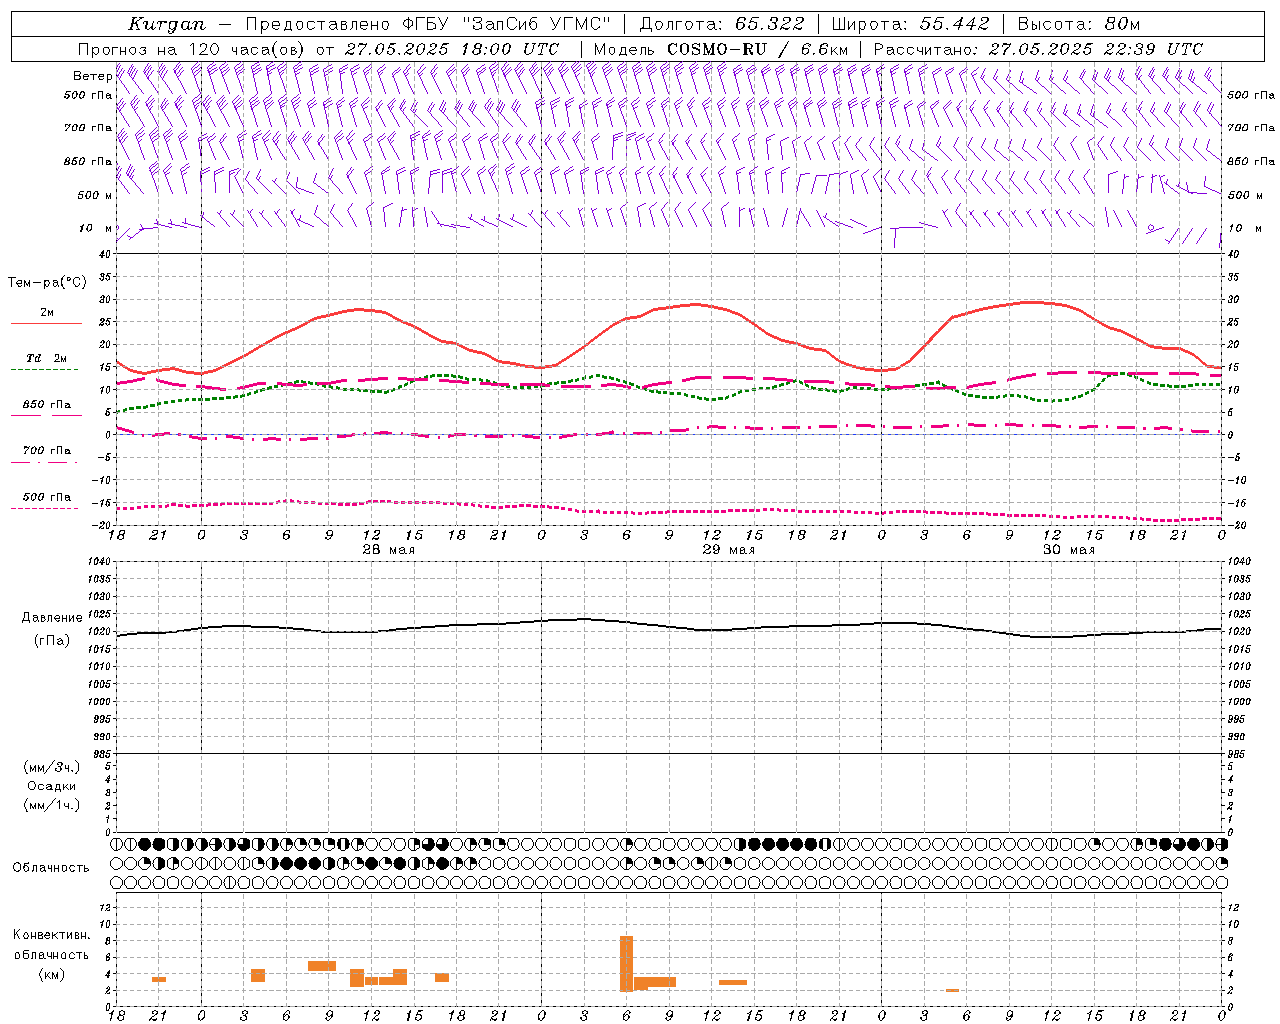Click the forecast start time "27.05.2025 18:00 UTC"
The width and height of the screenshot is (1280, 1024).
click(452, 49)
